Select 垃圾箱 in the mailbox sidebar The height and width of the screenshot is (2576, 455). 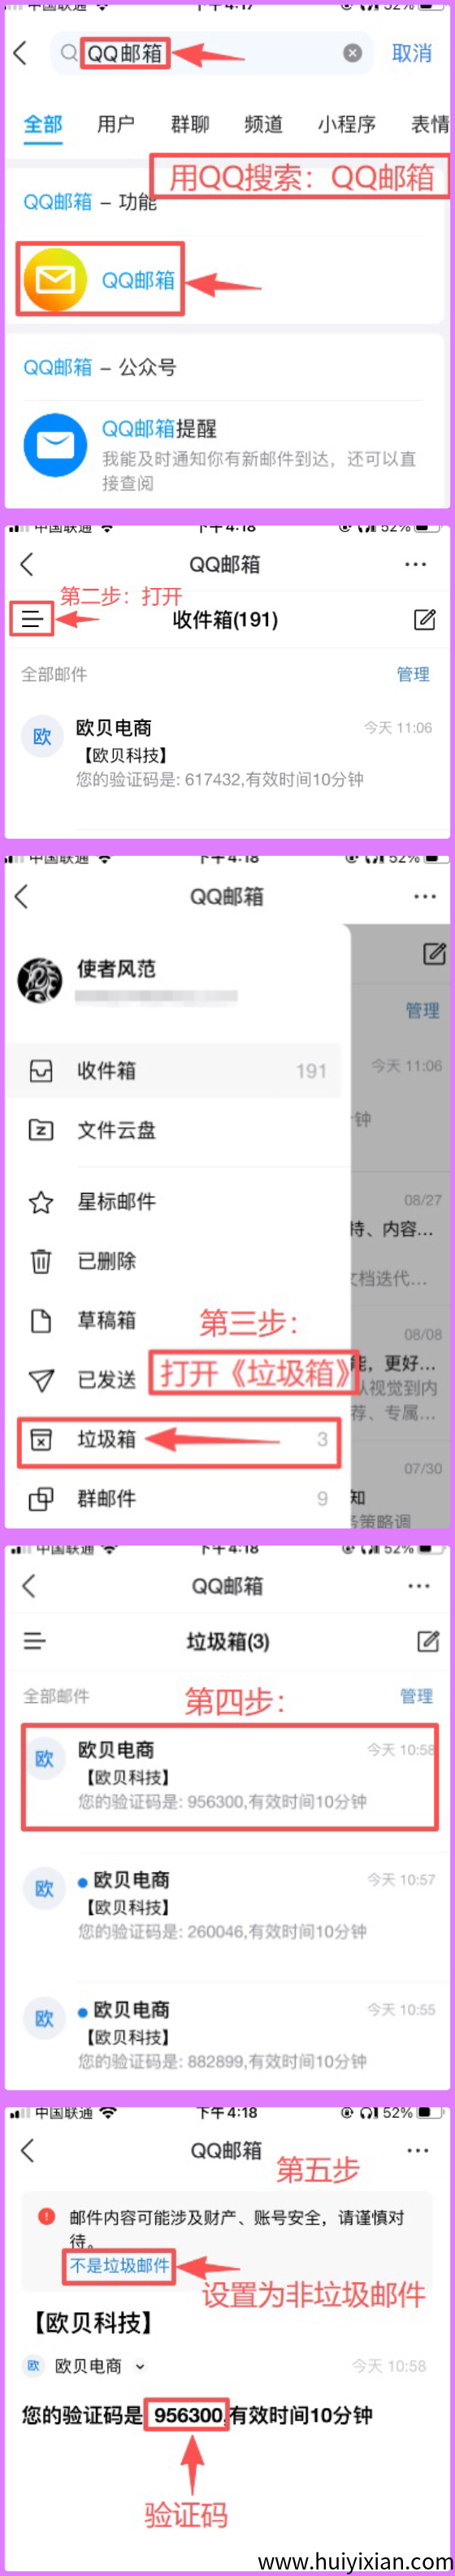(x=178, y=1438)
